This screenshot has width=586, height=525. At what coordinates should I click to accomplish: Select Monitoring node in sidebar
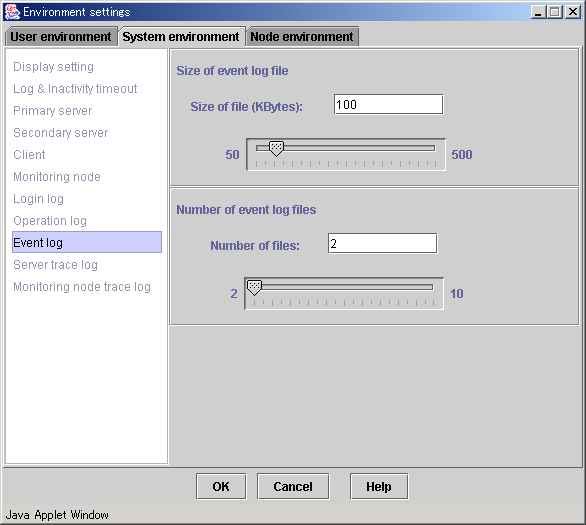(x=57, y=177)
